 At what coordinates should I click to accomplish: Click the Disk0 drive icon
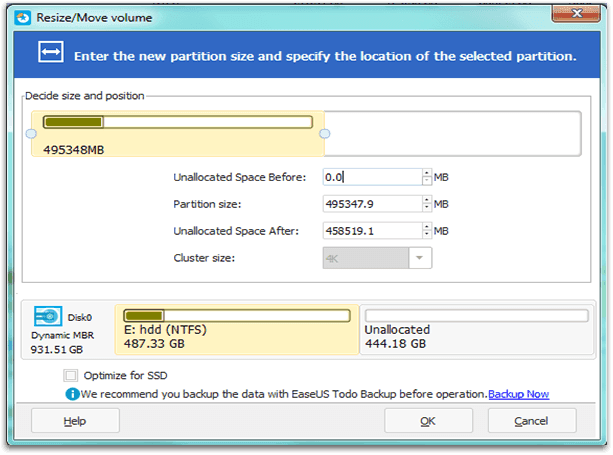[x=48, y=316]
